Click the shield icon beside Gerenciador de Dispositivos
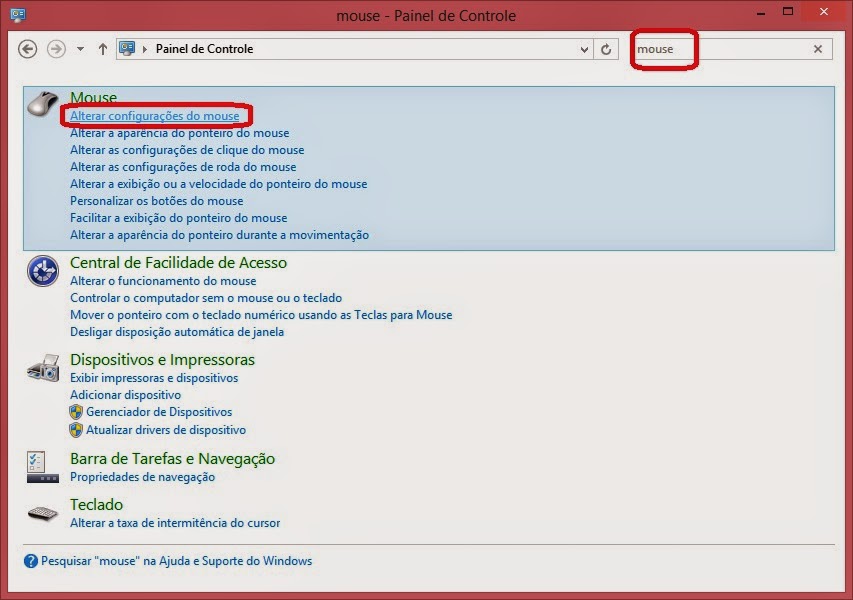The image size is (853, 600). (x=76, y=412)
